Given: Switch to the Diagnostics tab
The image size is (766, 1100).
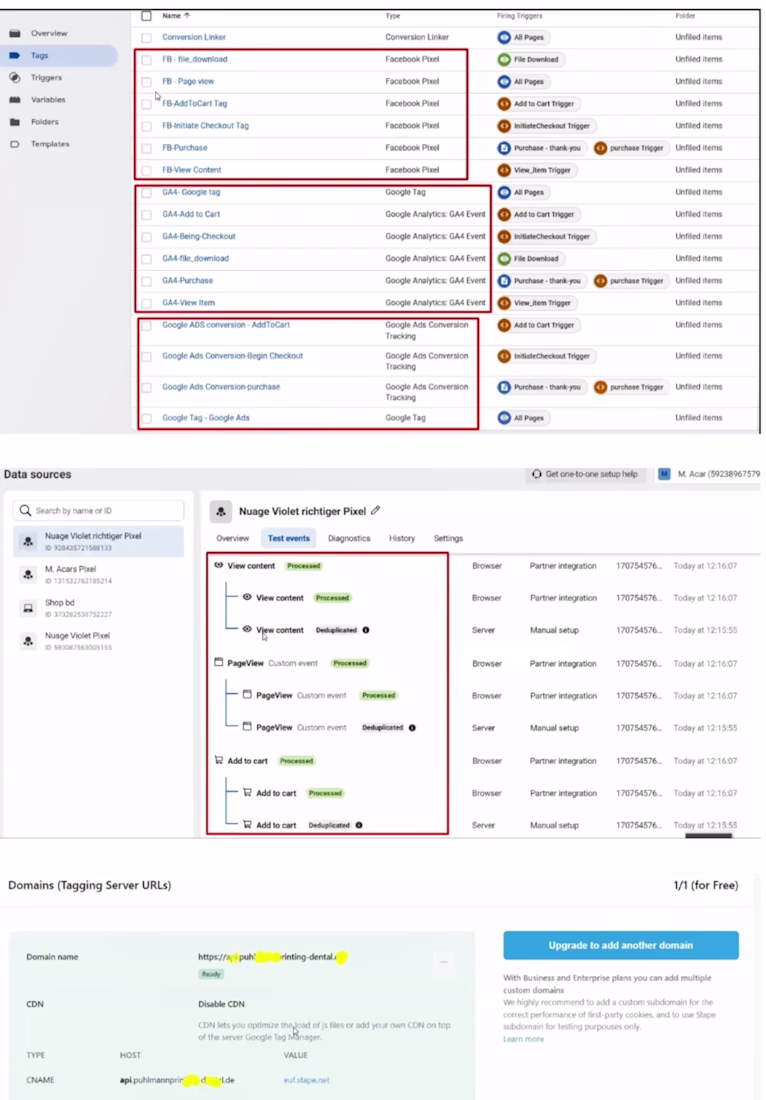Looking at the screenshot, I should click(x=349, y=538).
